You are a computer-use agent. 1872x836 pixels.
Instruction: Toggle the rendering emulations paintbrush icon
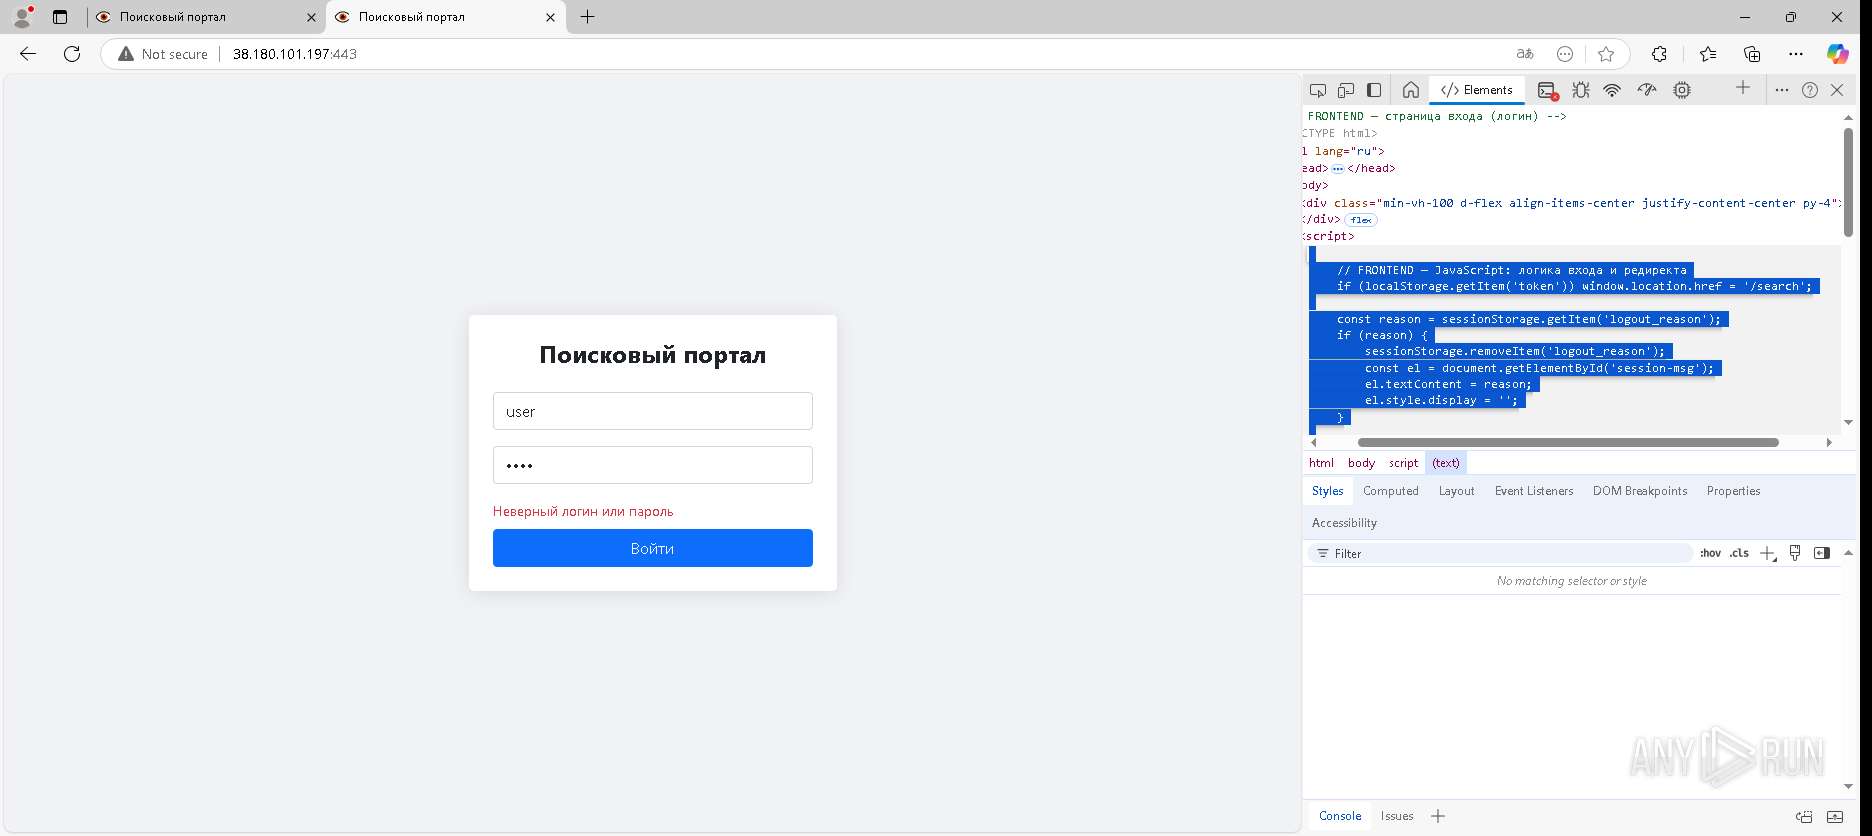1795,553
